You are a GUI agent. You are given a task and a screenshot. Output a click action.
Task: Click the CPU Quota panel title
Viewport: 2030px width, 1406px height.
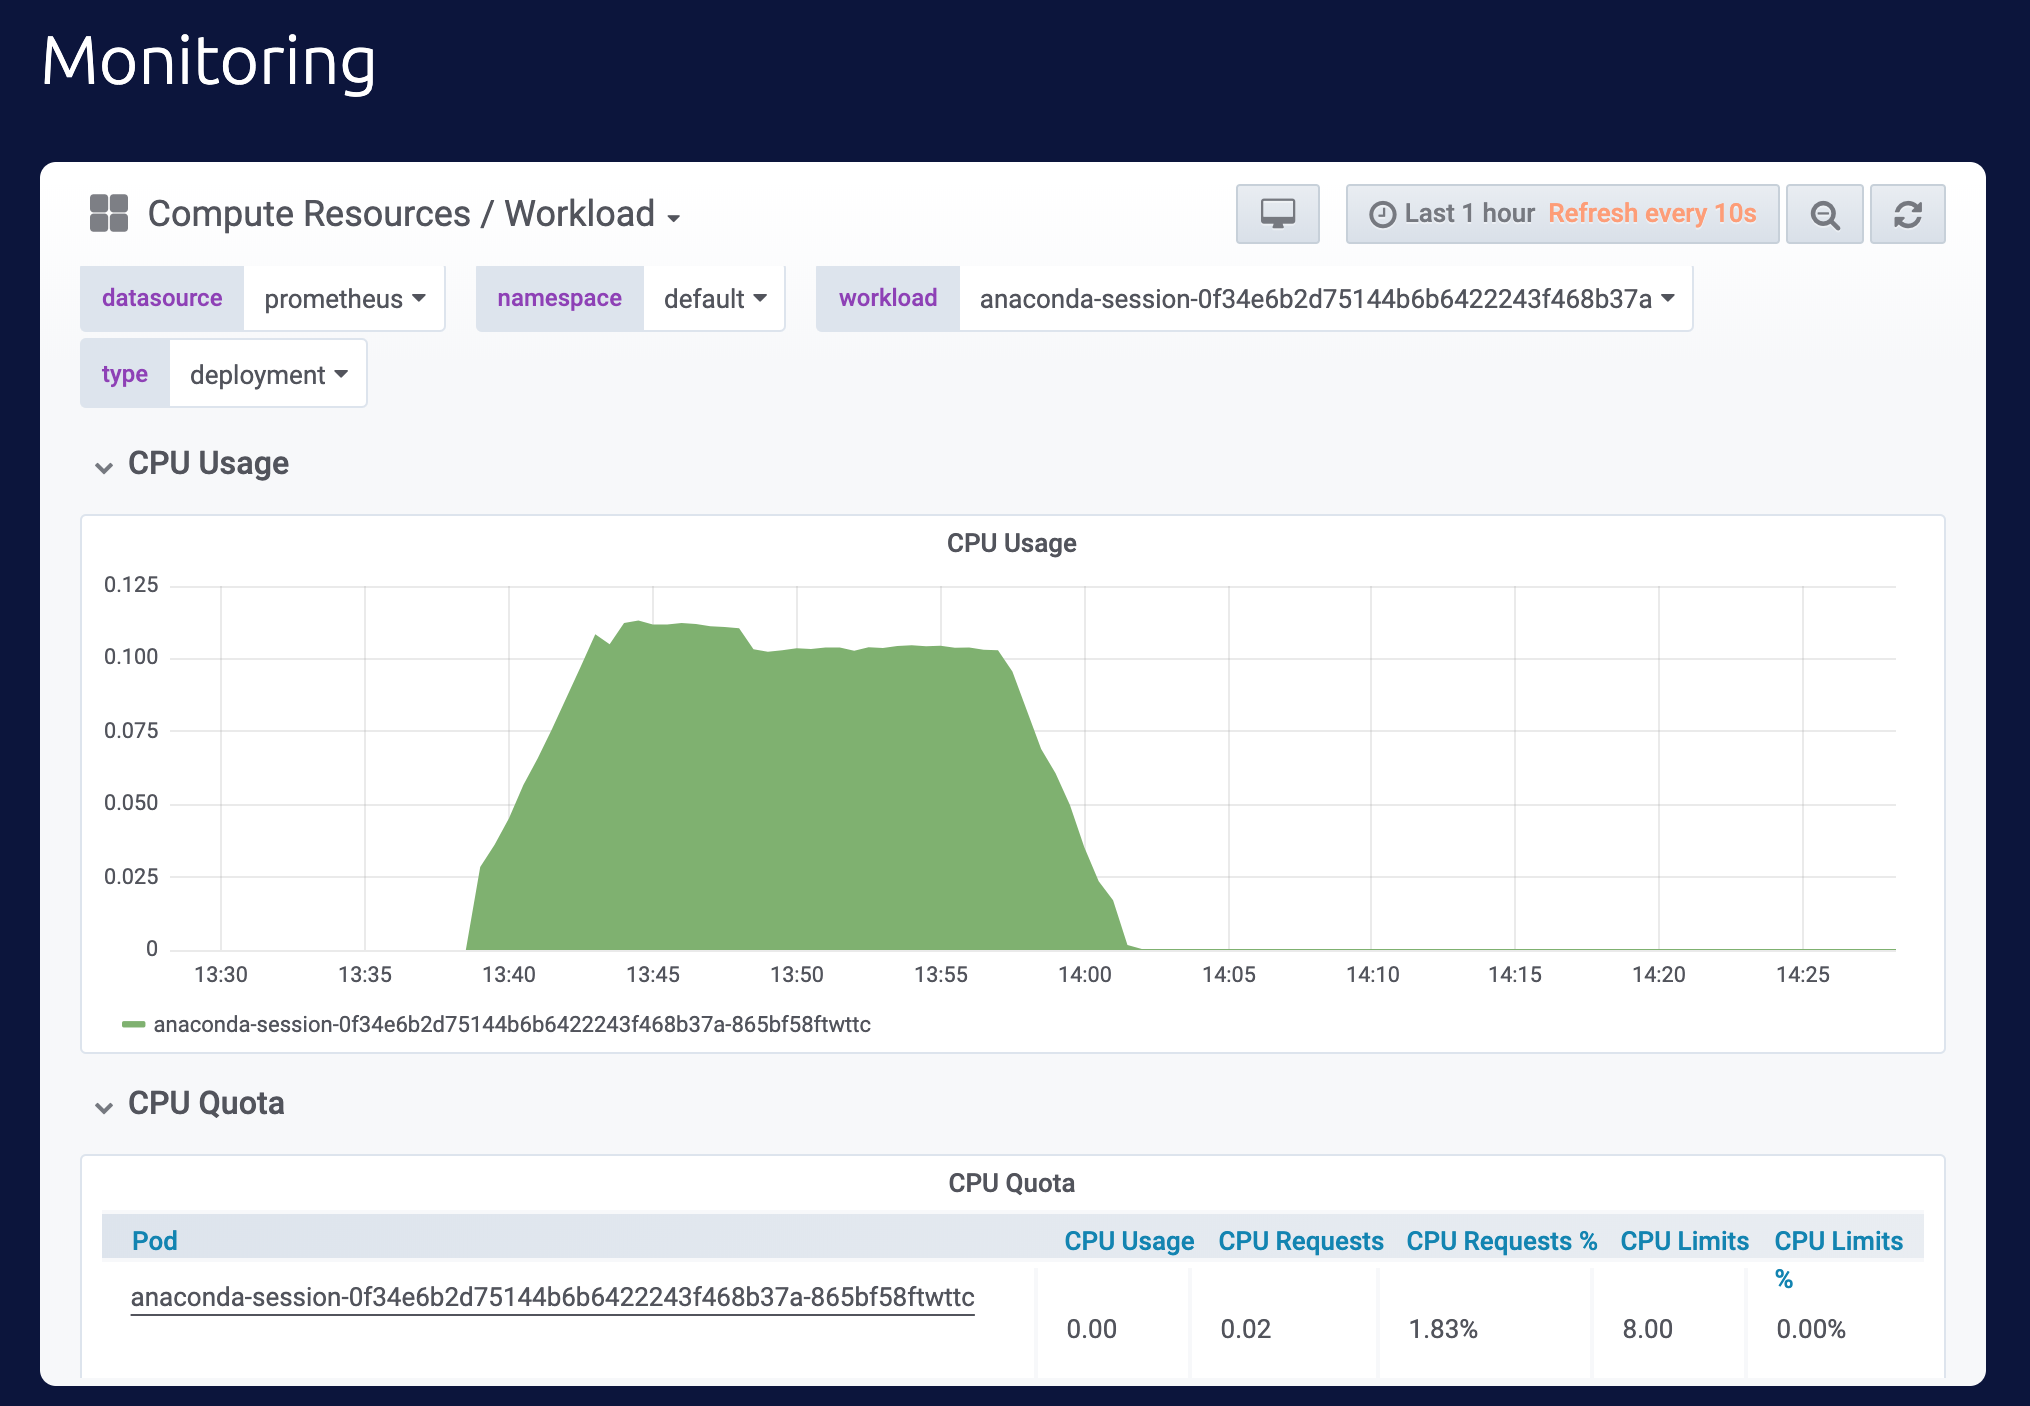pos(1011,1183)
